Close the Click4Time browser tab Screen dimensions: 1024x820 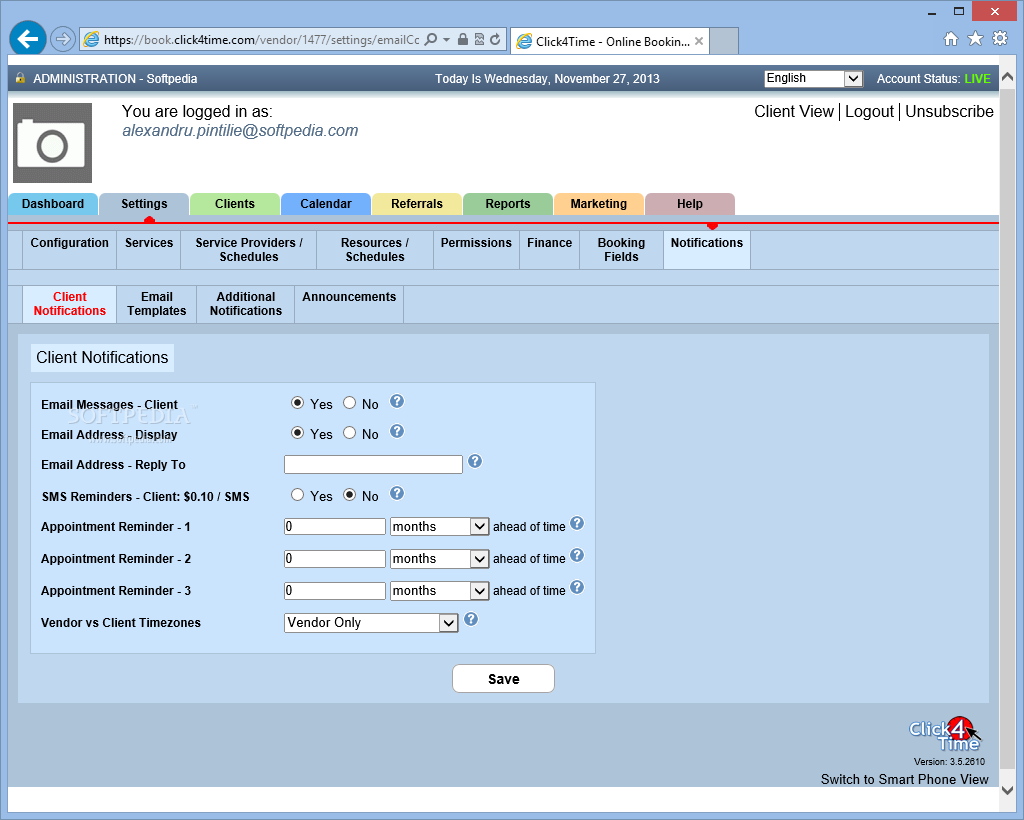(x=699, y=41)
